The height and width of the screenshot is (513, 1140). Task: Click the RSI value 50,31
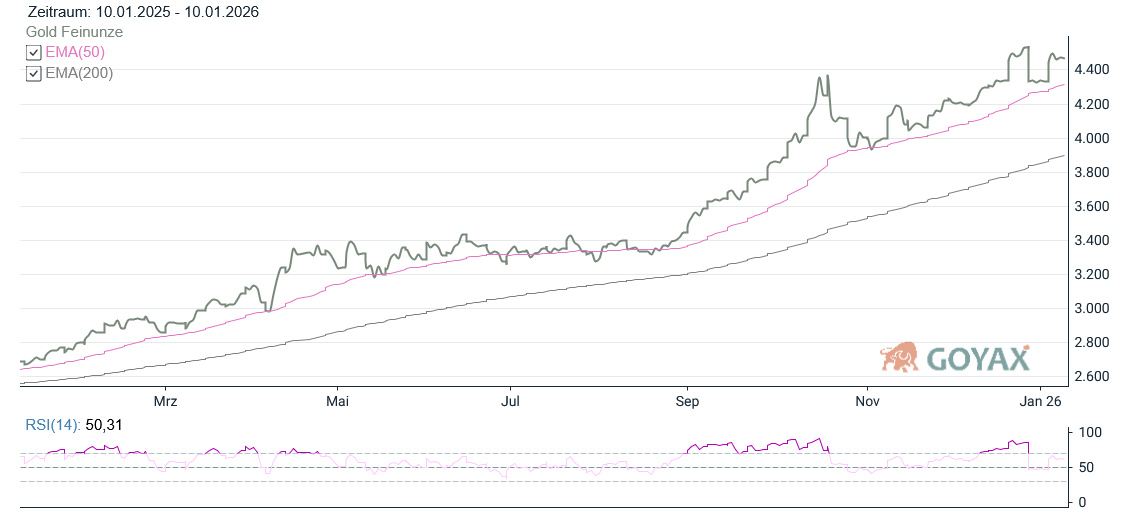(104, 426)
